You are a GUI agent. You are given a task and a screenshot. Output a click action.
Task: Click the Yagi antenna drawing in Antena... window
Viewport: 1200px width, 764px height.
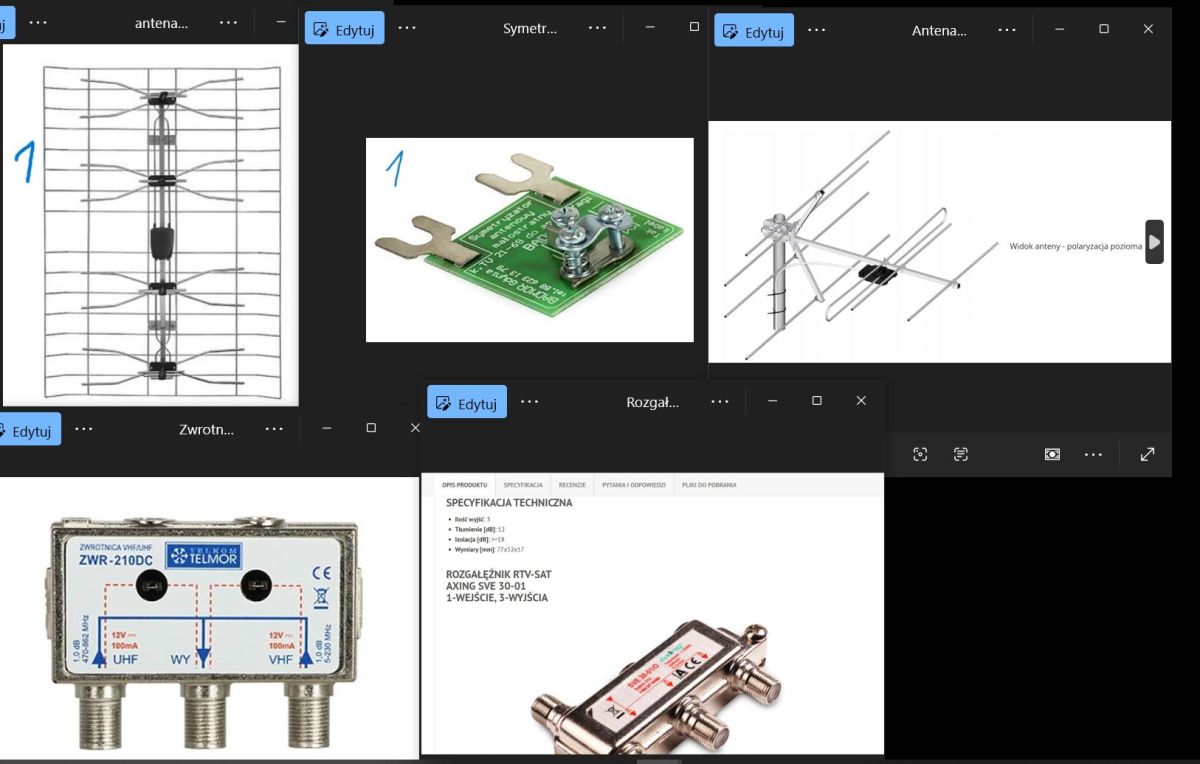(940, 242)
